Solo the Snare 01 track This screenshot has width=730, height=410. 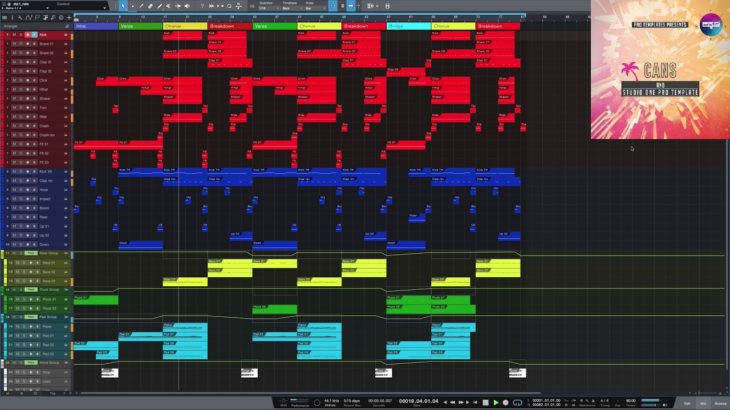pyautogui.click(x=20, y=44)
